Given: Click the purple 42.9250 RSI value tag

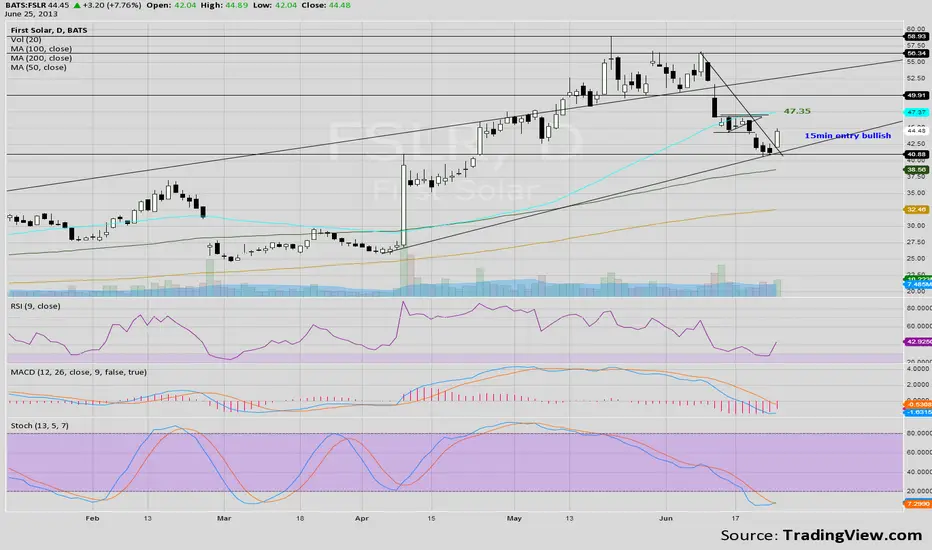Looking at the screenshot, I should [x=918, y=341].
